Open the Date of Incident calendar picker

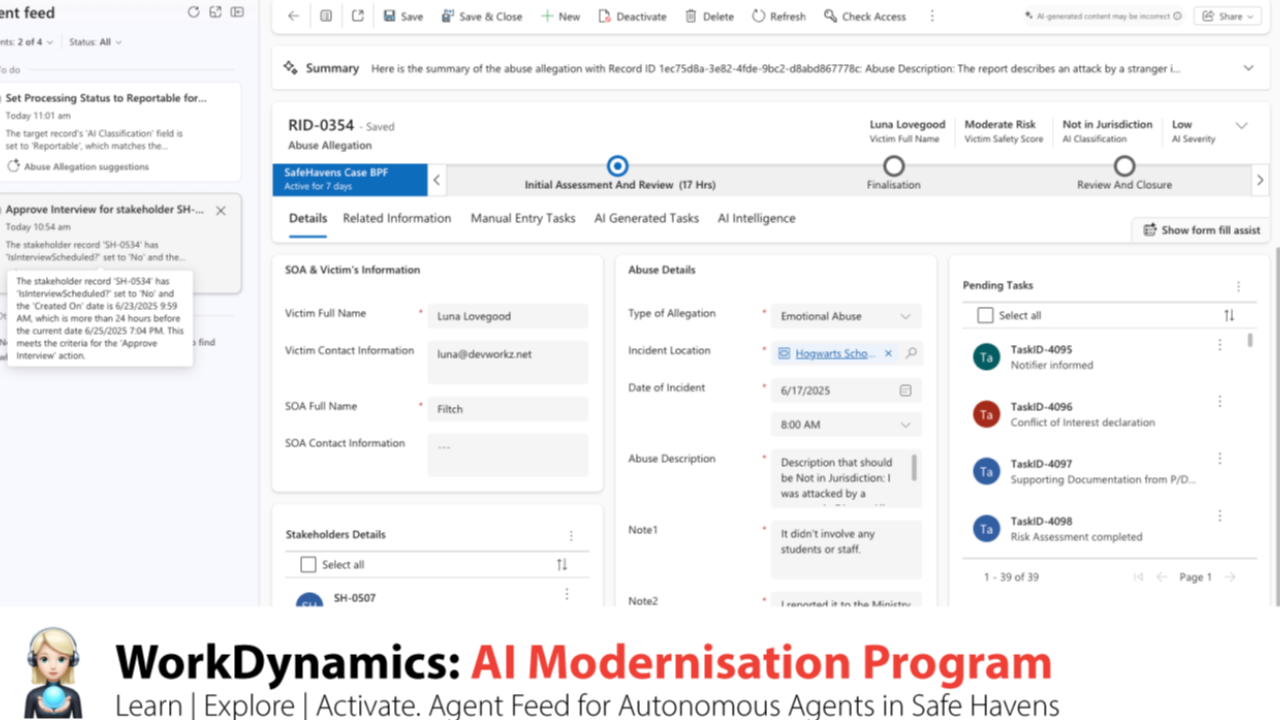906,391
